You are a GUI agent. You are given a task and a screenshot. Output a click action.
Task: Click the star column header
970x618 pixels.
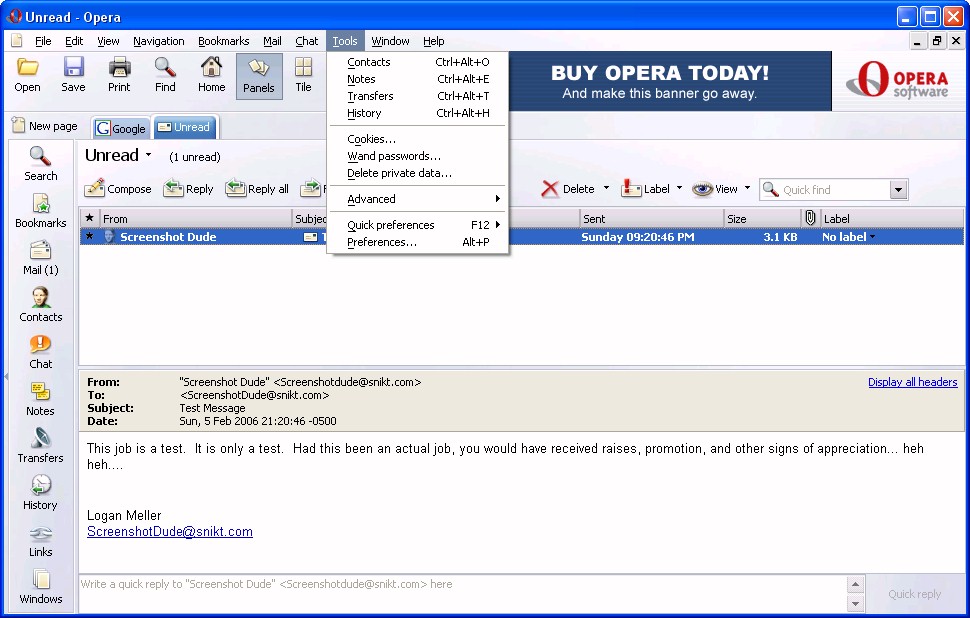(x=90, y=218)
